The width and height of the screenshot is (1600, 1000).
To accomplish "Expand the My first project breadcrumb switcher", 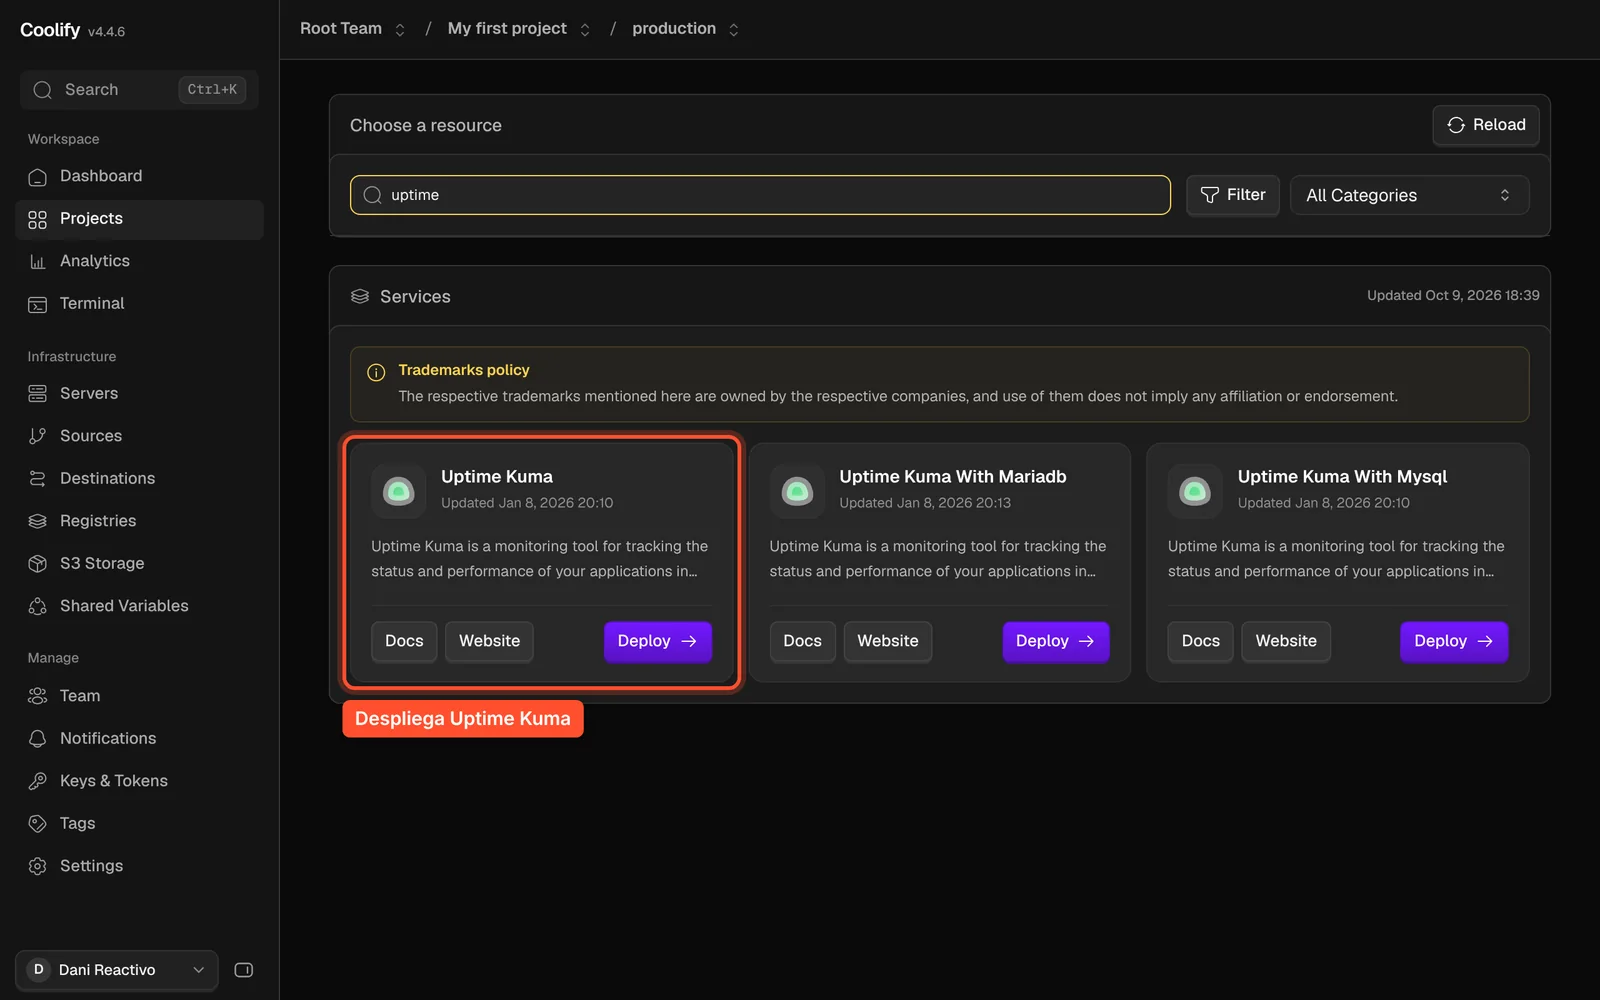I will point(585,30).
